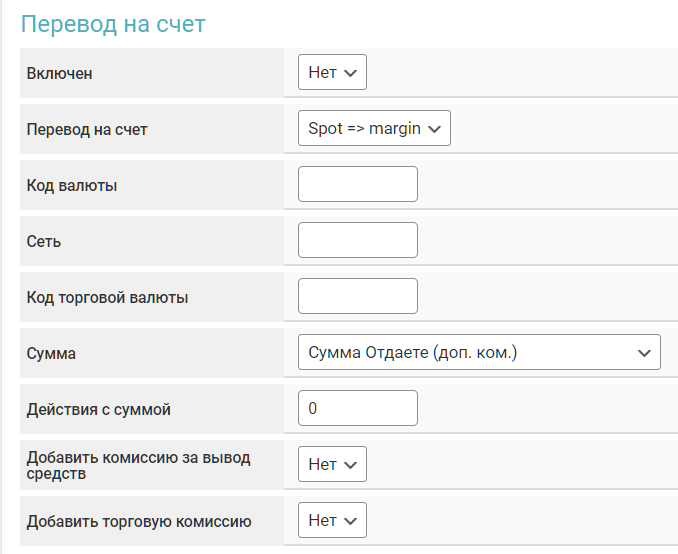Viewport: 678px width, 554px height.
Task: Click the Перевод на счет section heading
Action: (x=113, y=24)
